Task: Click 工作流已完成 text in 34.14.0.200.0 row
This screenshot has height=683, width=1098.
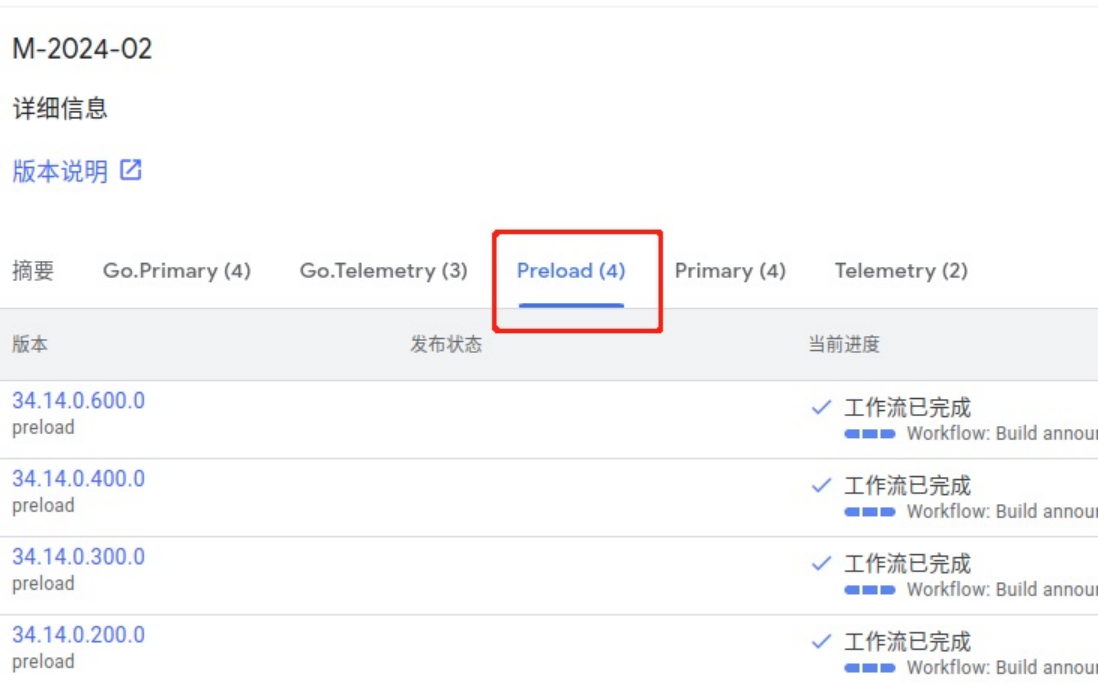Action: pos(908,641)
